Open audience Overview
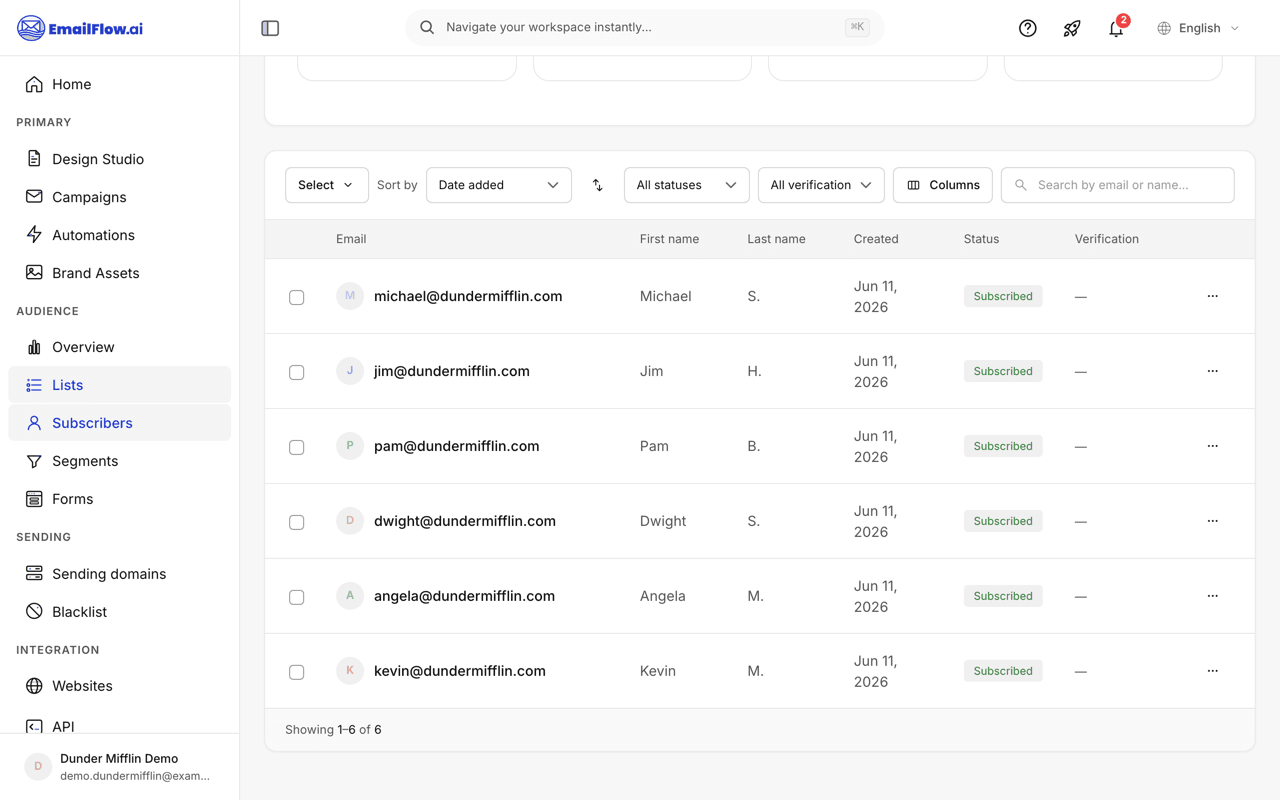 [120, 347]
